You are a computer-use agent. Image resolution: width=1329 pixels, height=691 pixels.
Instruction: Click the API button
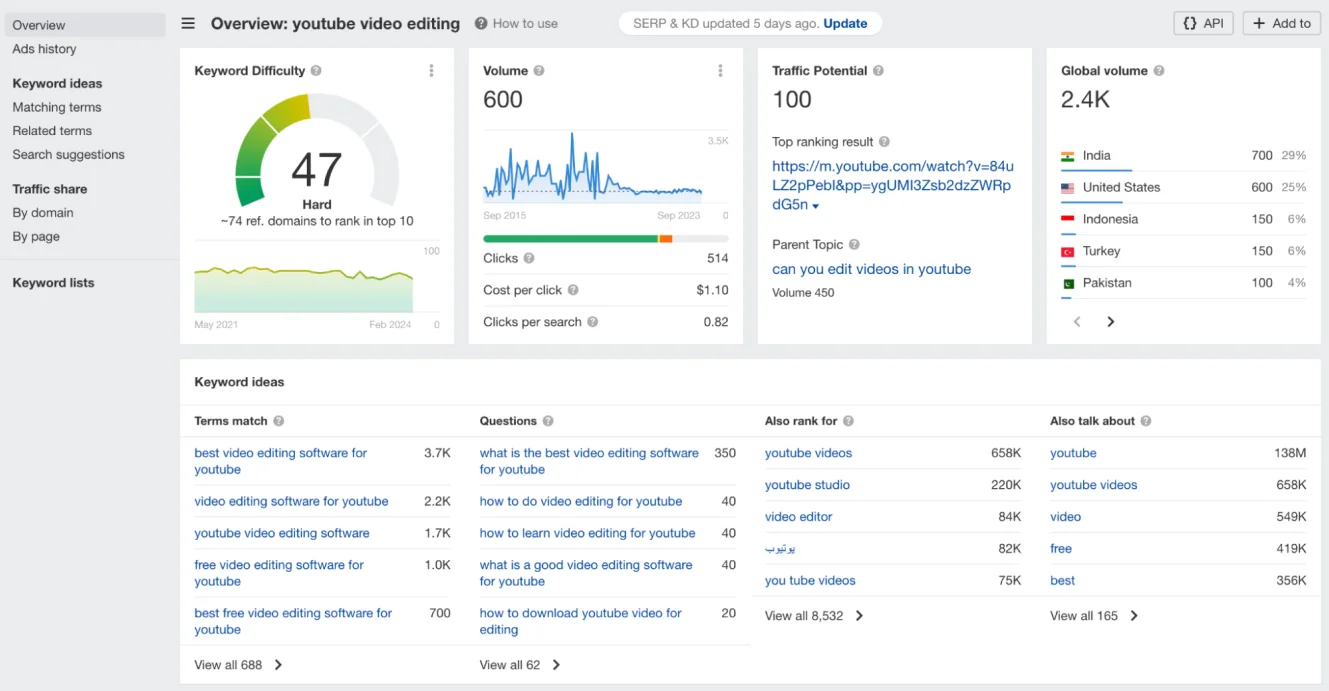click(x=1203, y=23)
